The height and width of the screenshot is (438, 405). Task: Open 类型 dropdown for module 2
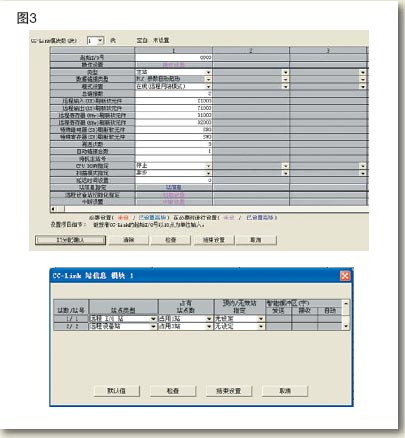pyautogui.click(x=285, y=72)
